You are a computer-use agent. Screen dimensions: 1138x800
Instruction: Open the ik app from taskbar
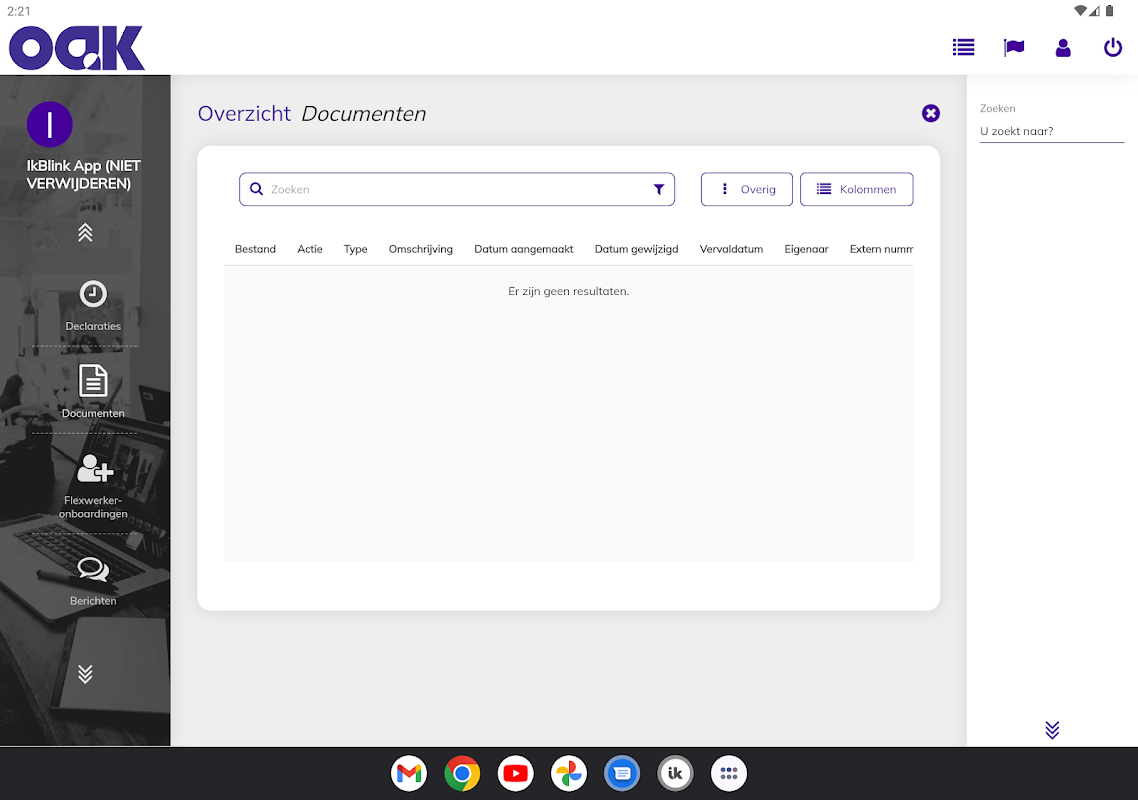tap(676, 774)
